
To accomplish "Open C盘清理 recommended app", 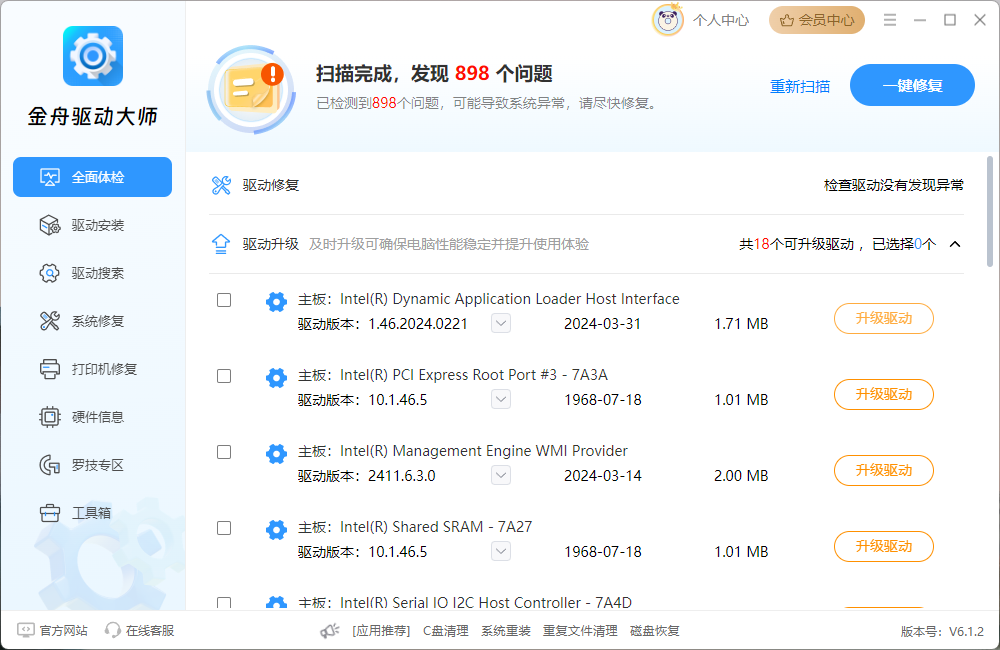I will (446, 631).
